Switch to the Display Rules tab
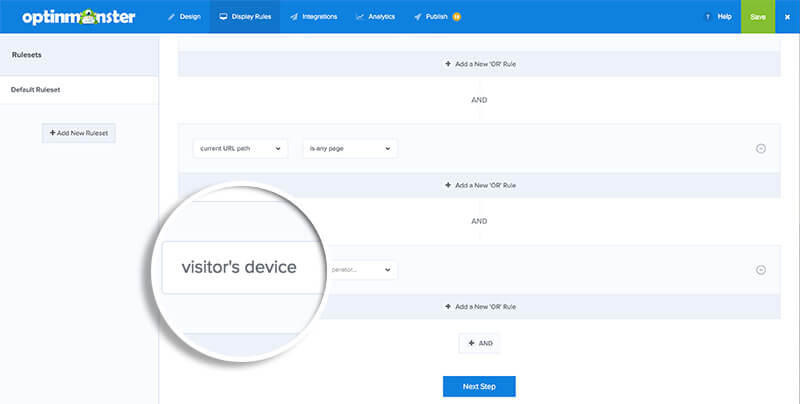This screenshot has width=800, height=404. [x=245, y=17]
